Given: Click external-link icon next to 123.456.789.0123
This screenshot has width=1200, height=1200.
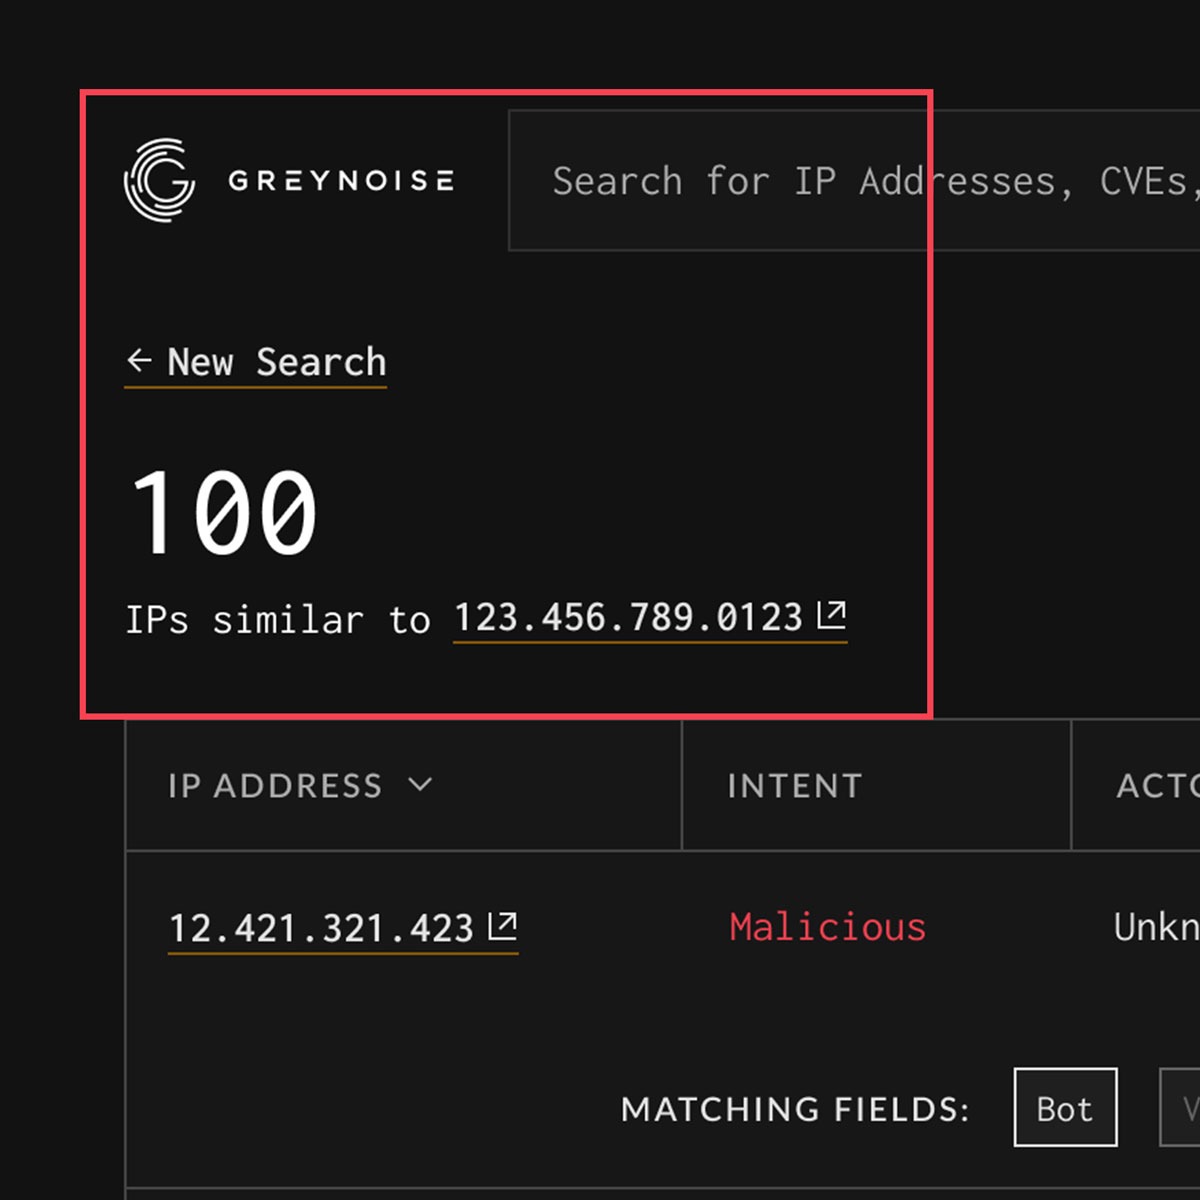Looking at the screenshot, I should [832, 615].
